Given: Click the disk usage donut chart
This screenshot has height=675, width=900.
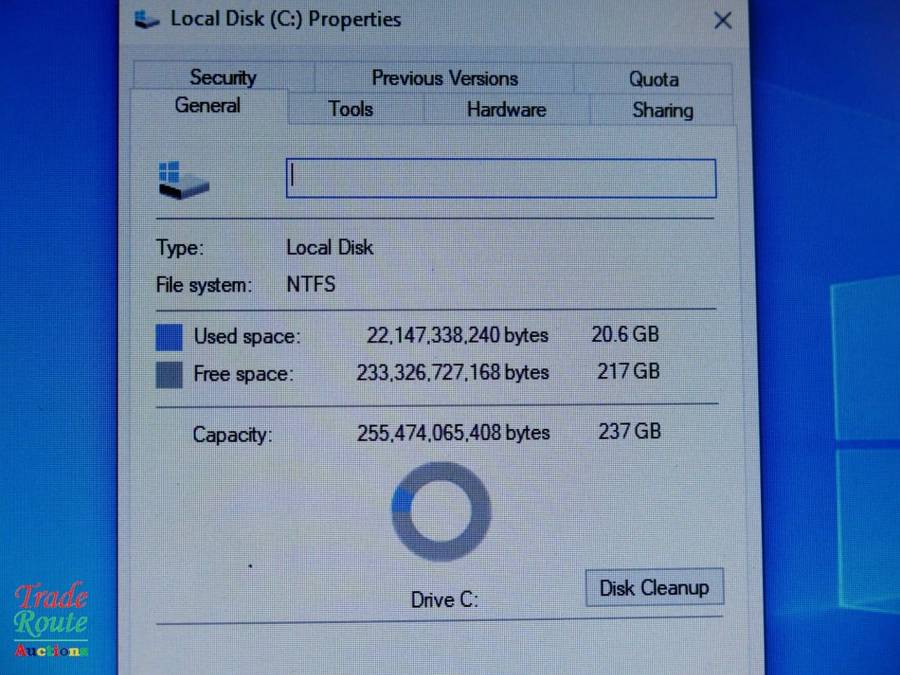Looking at the screenshot, I should 441,511.
